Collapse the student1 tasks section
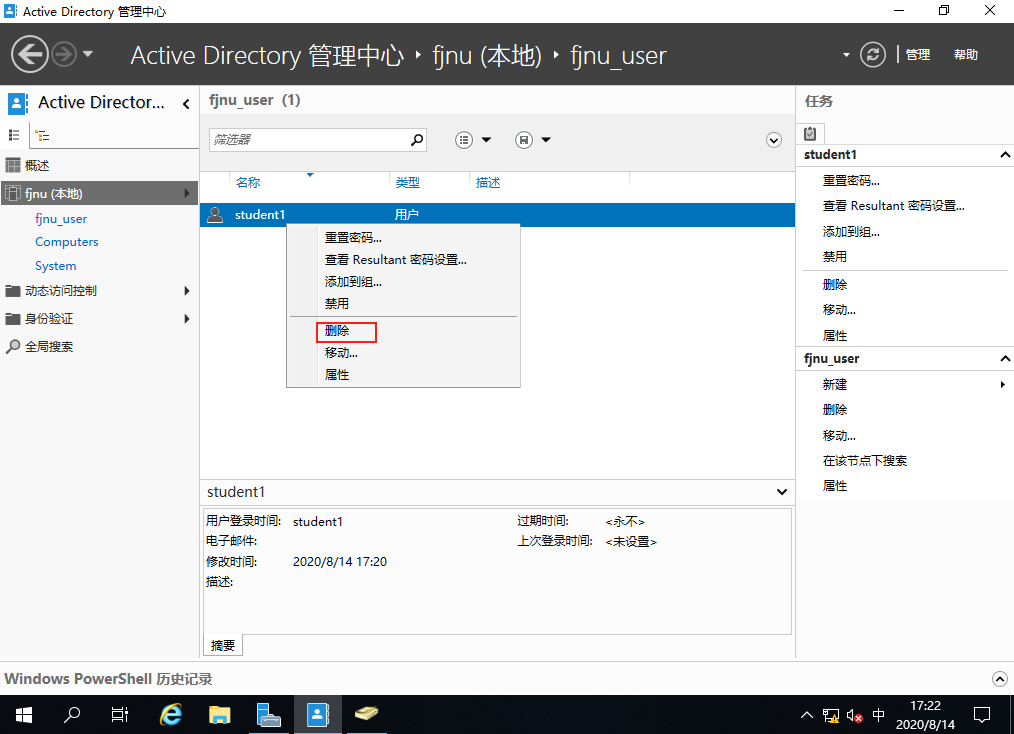The height and width of the screenshot is (734, 1014). [x=1004, y=155]
